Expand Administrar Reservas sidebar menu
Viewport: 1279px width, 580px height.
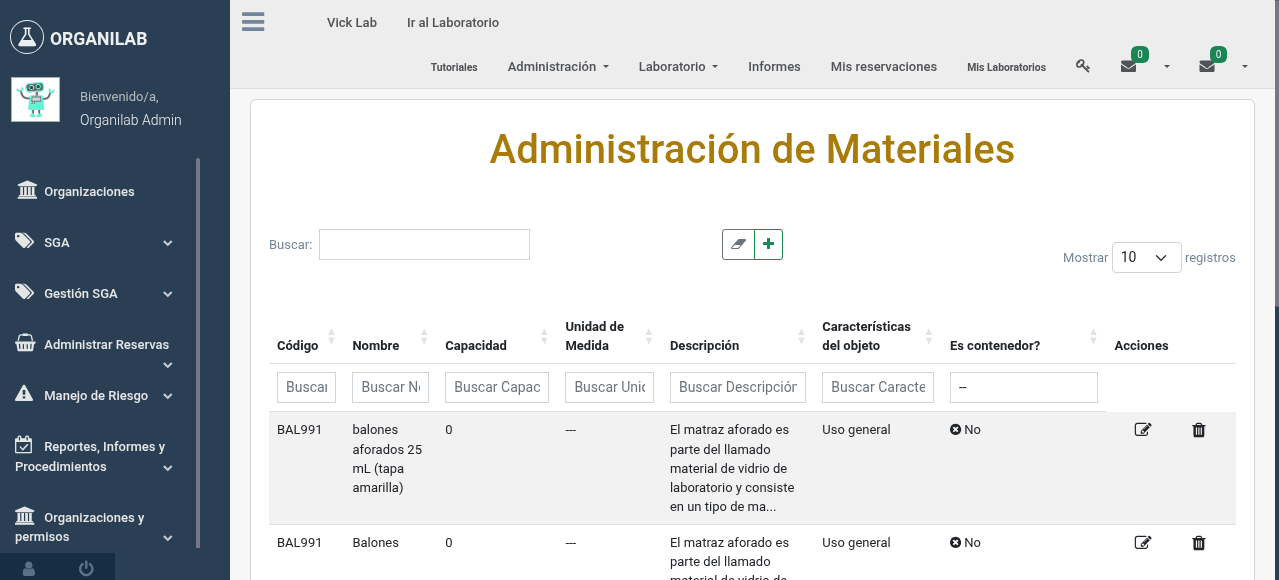pyautogui.click(x=95, y=352)
